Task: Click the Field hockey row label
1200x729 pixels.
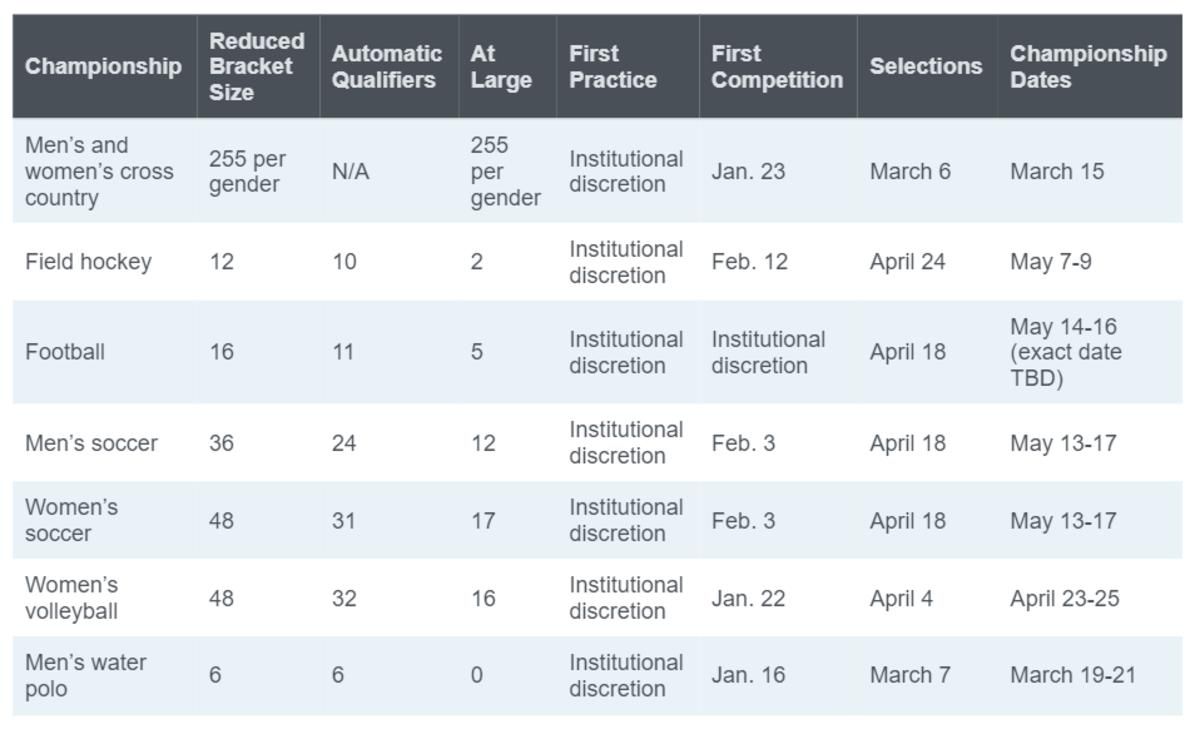Action: tap(88, 262)
